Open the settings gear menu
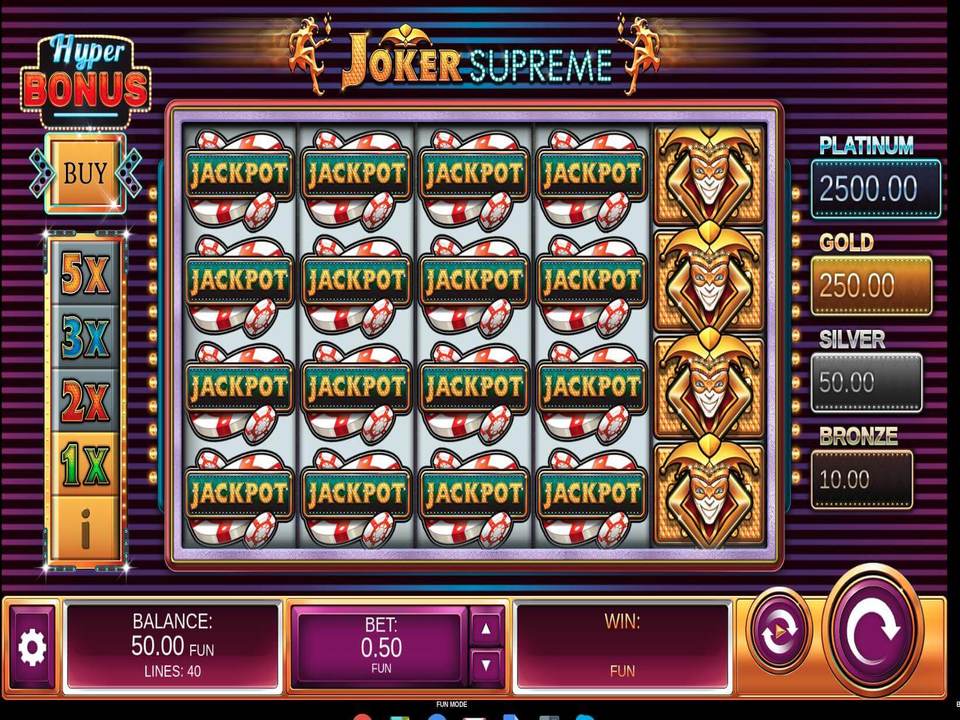This screenshot has width=960, height=720. (x=32, y=647)
